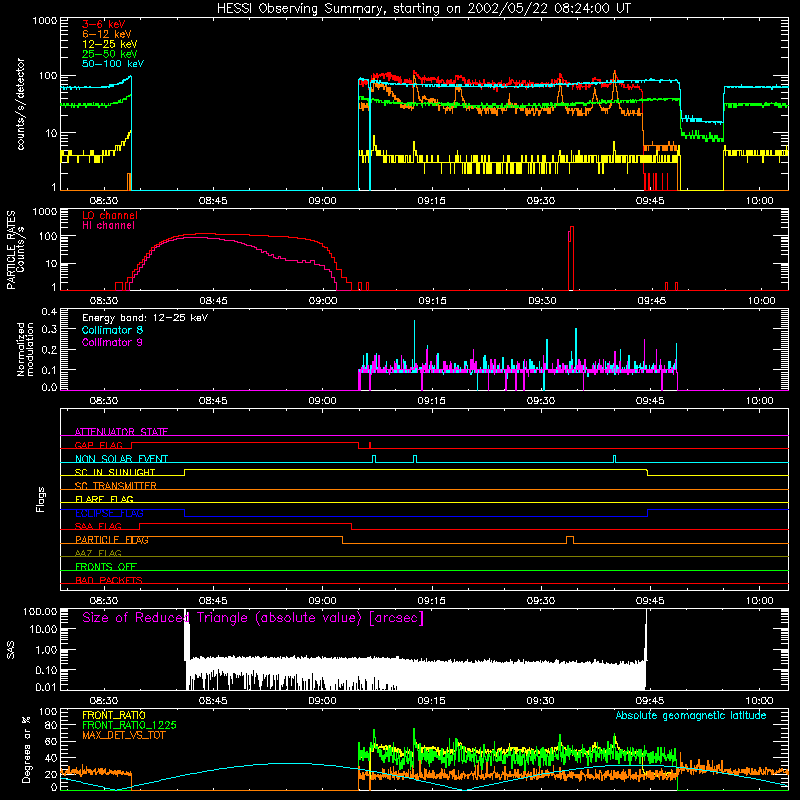Select the "3-6 keV" legend label
This screenshot has width=800, height=800.
pos(104,24)
